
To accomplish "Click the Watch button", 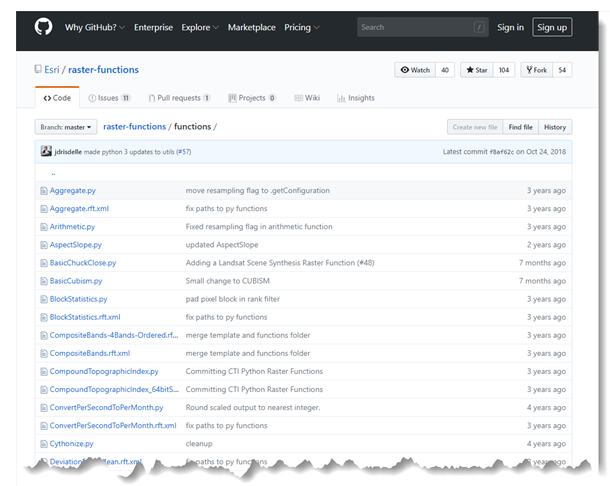I will [x=415, y=70].
